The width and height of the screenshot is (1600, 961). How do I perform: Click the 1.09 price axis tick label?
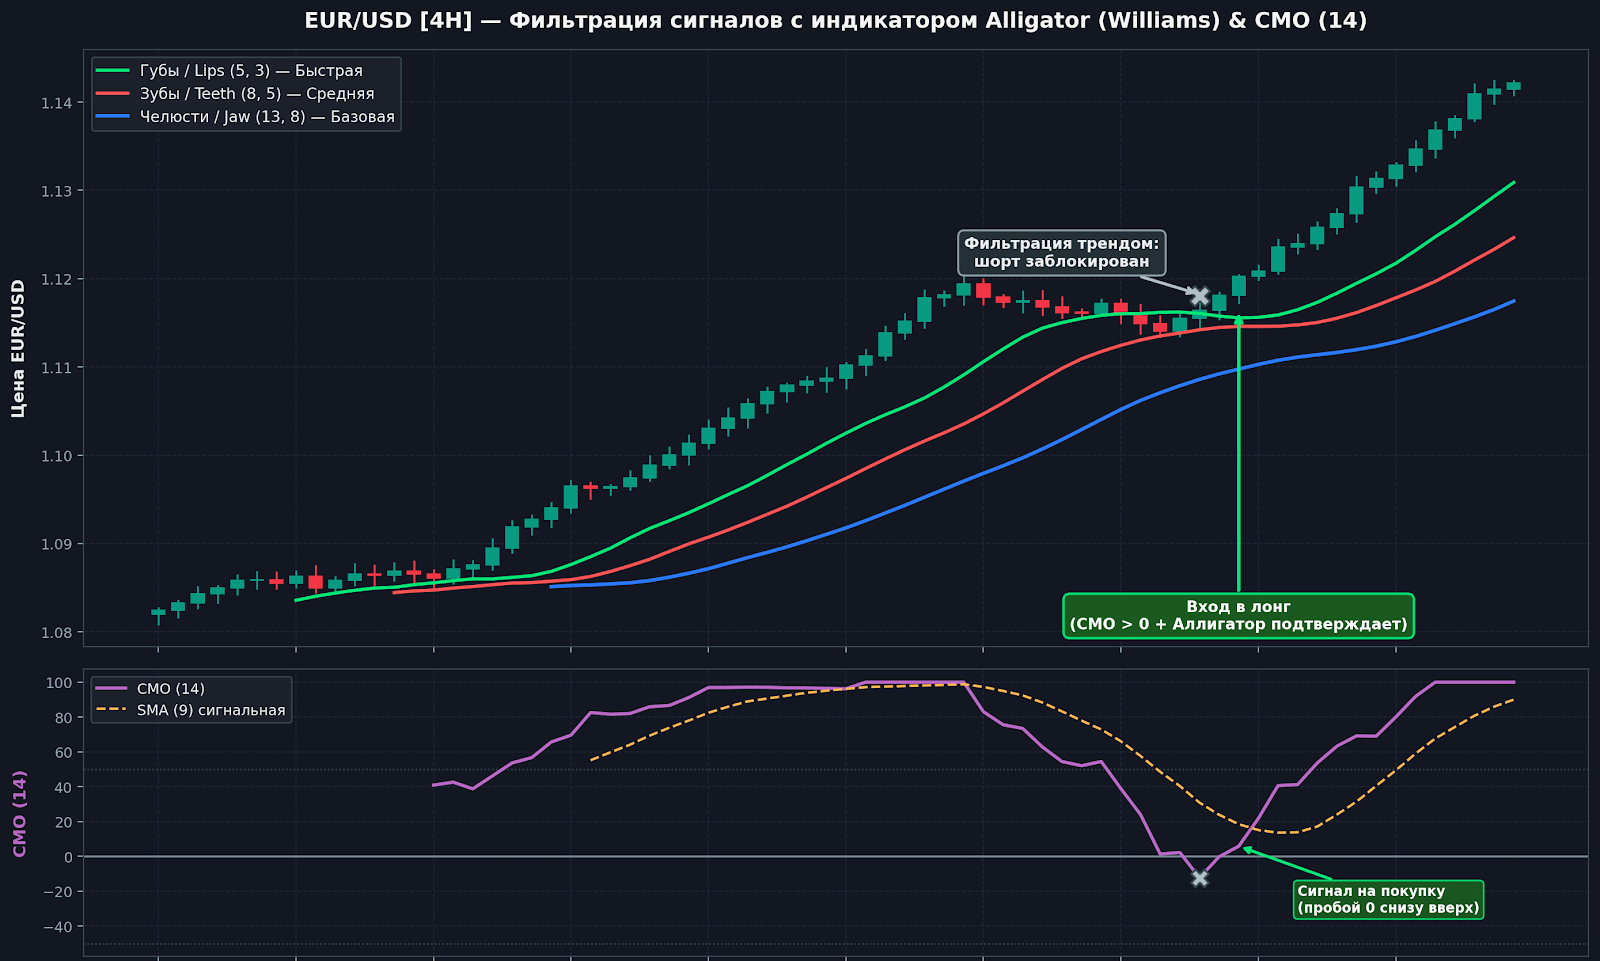point(56,544)
